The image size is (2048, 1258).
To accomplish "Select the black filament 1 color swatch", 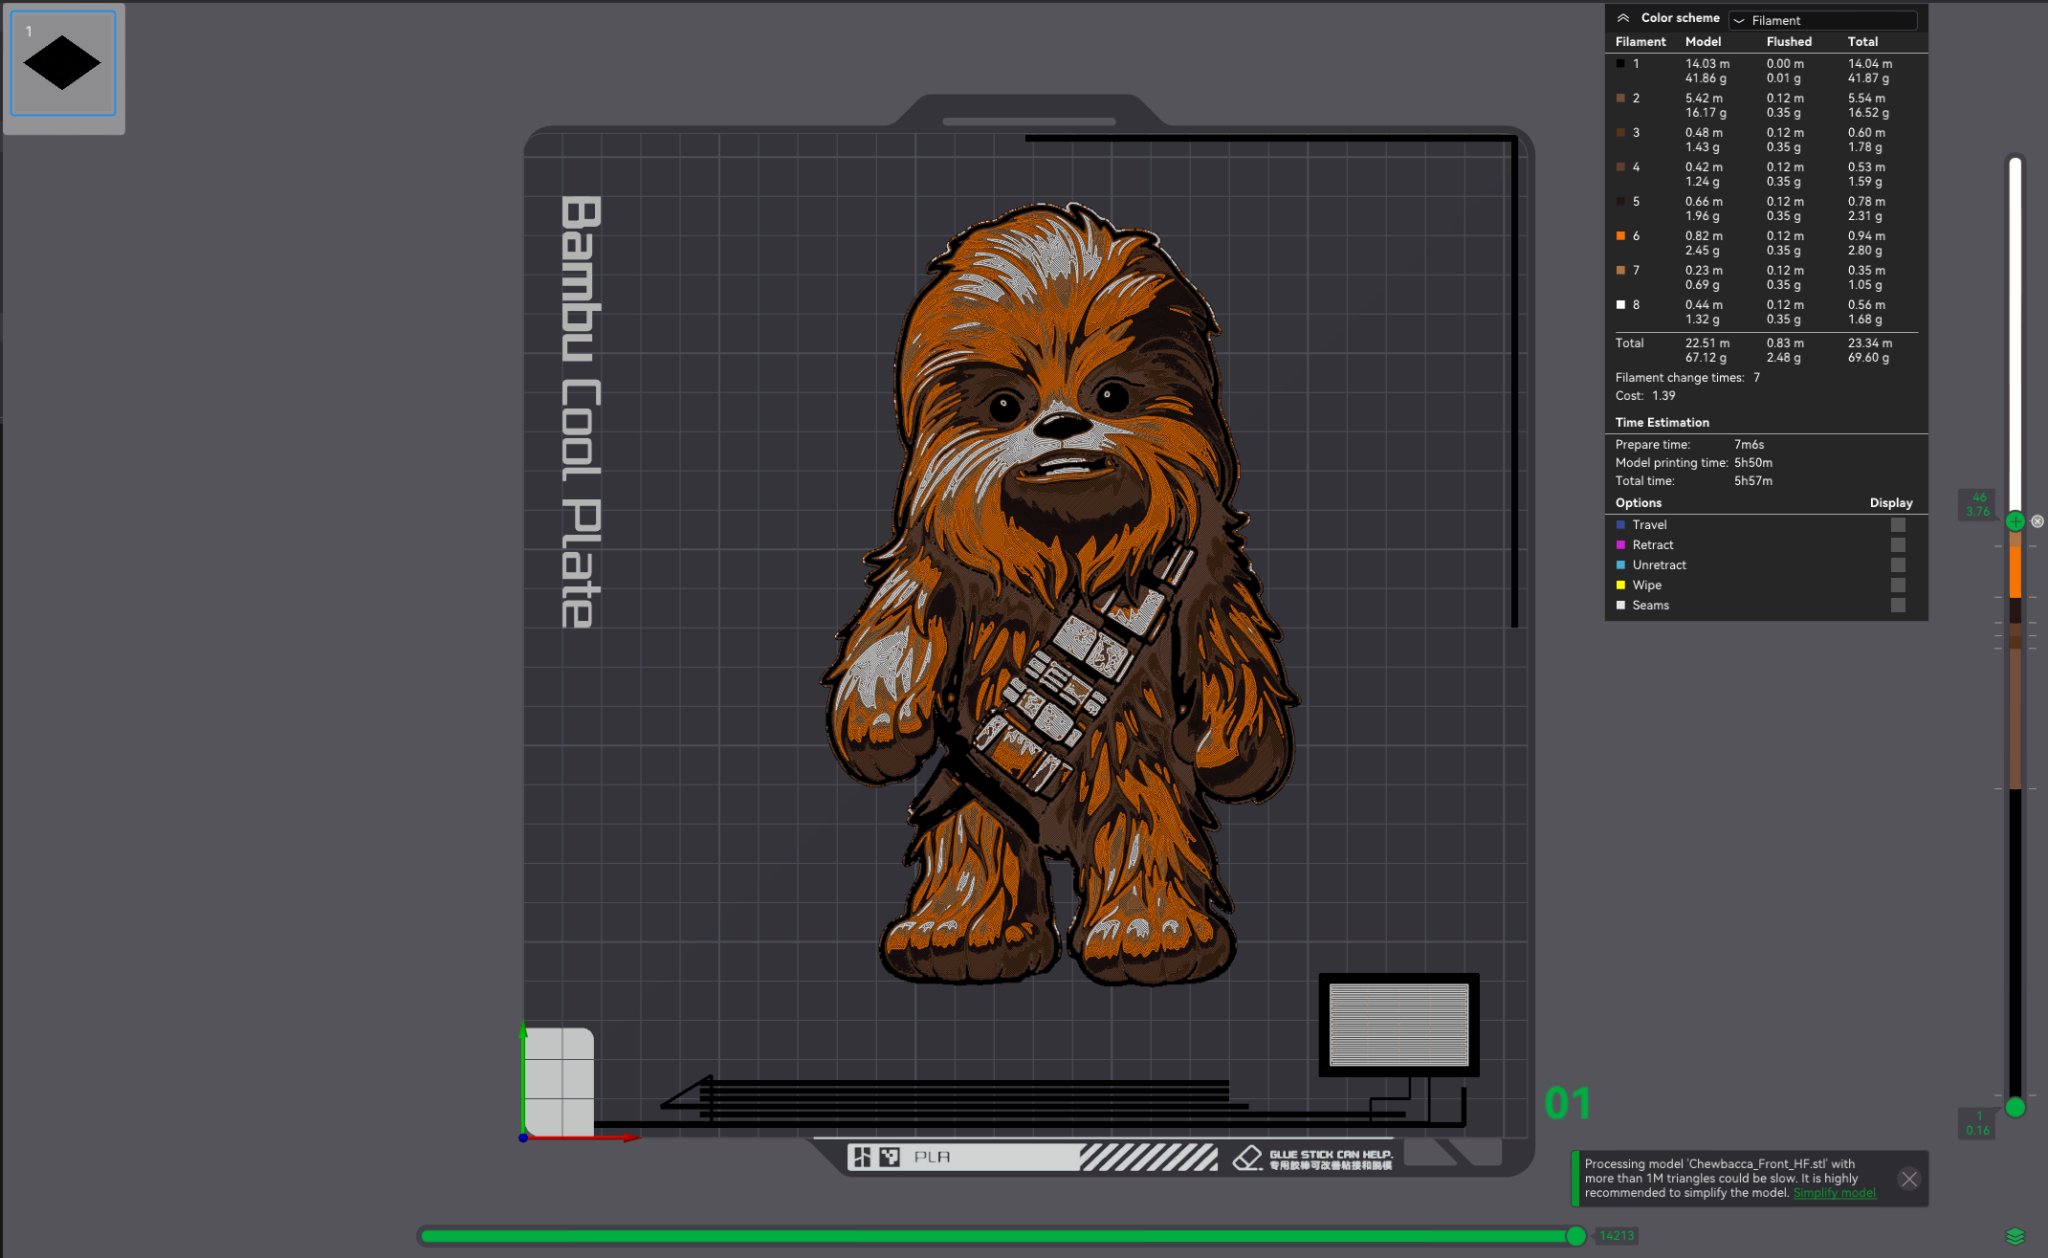I will click(x=1621, y=63).
